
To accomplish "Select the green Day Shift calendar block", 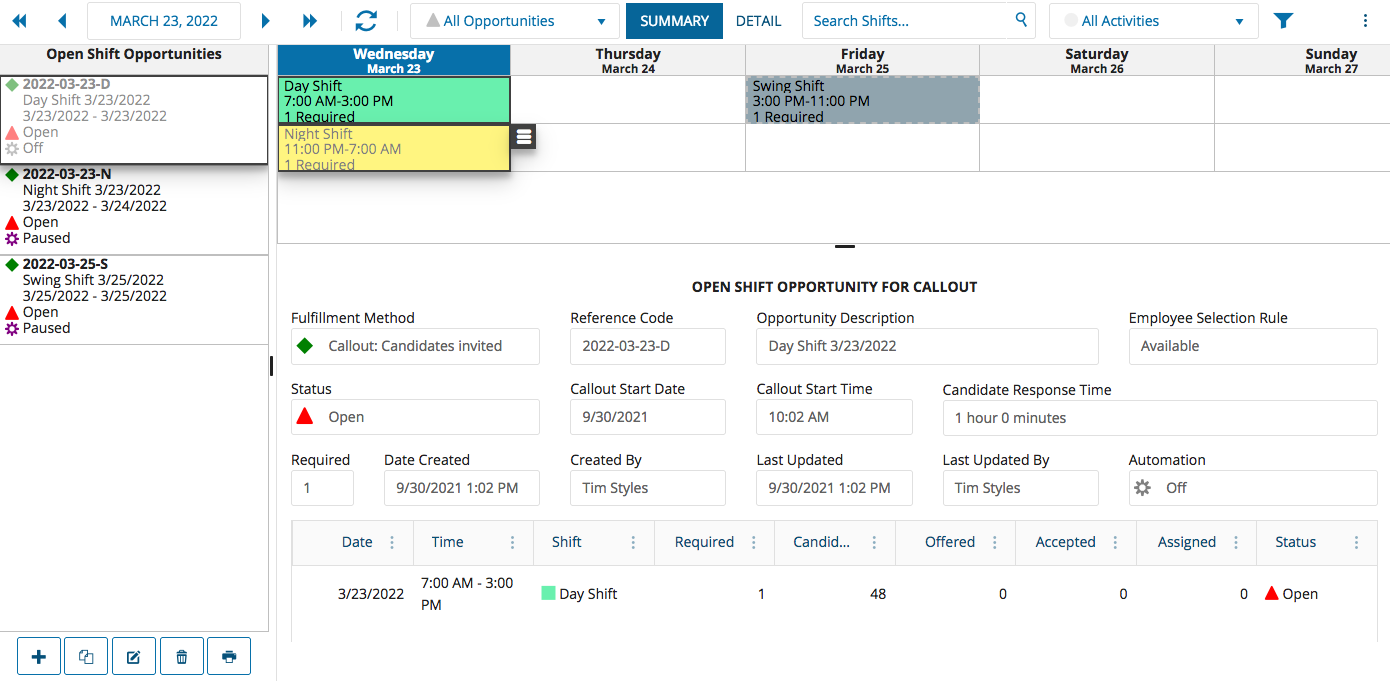I will click(x=394, y=100).
